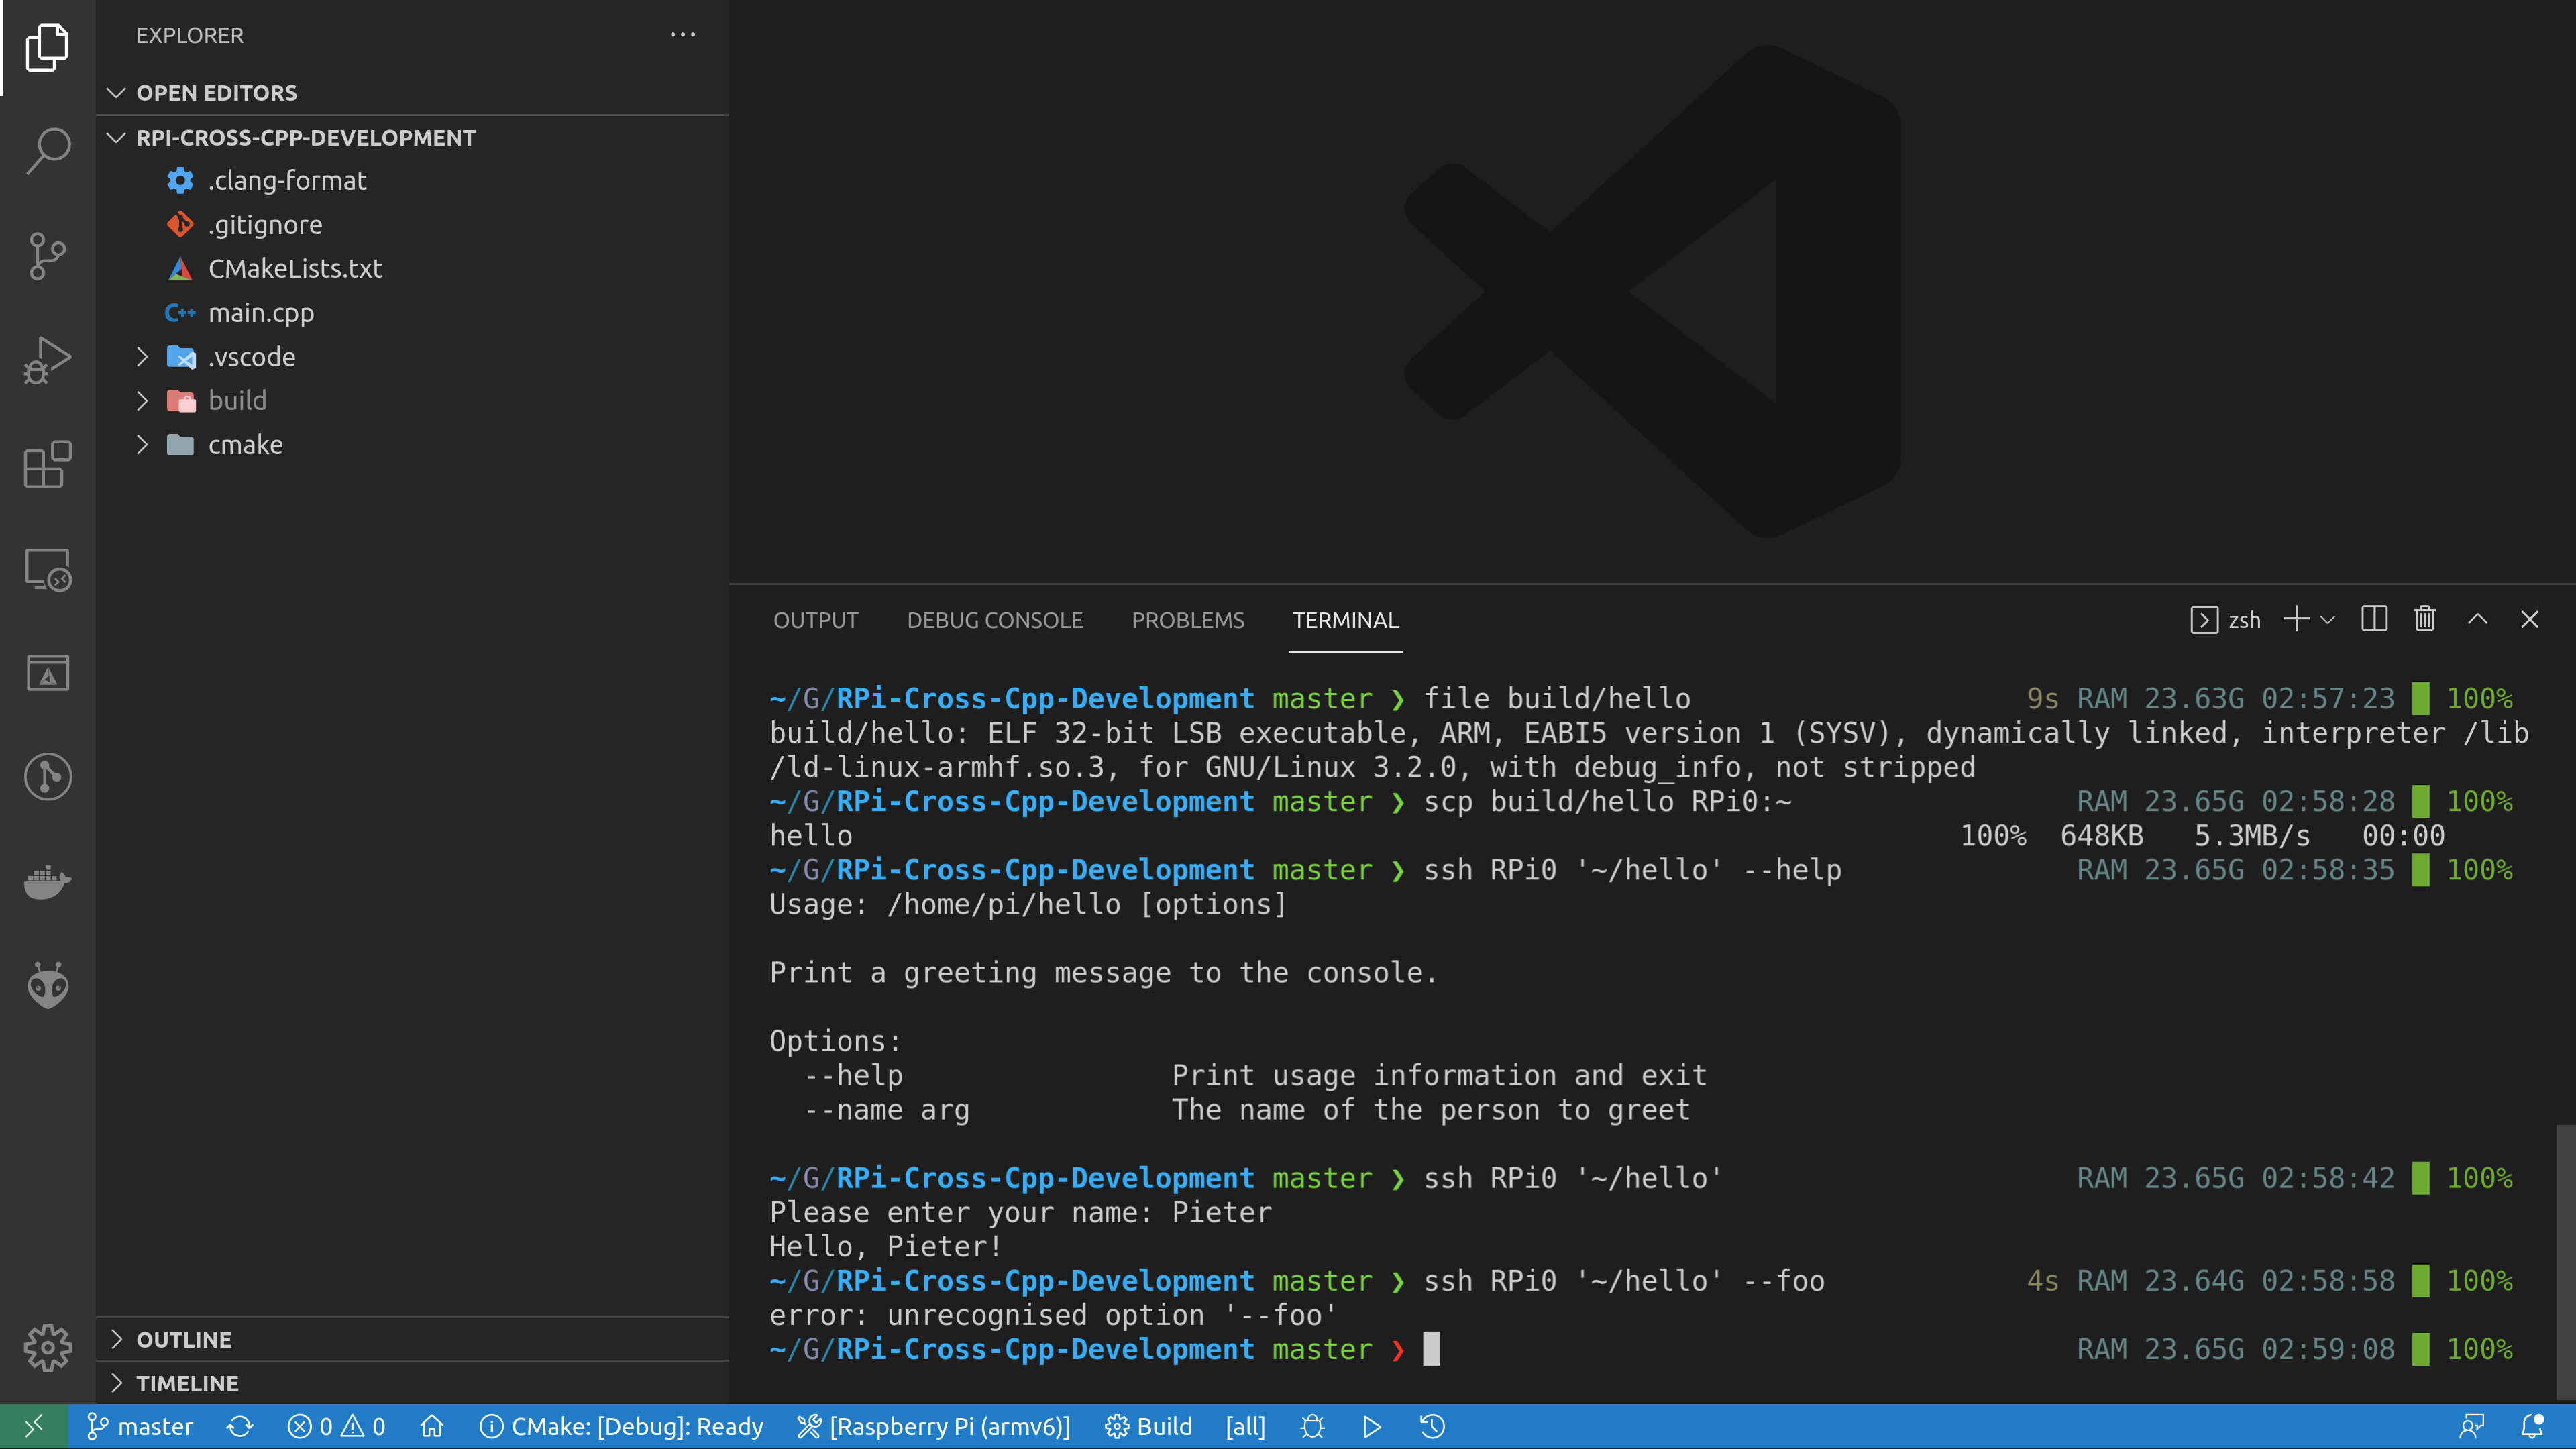The image size is (2576, 1449).
Task: Click 'Hello, Pieter!' output line in terminal
Action: (886, 1246)
